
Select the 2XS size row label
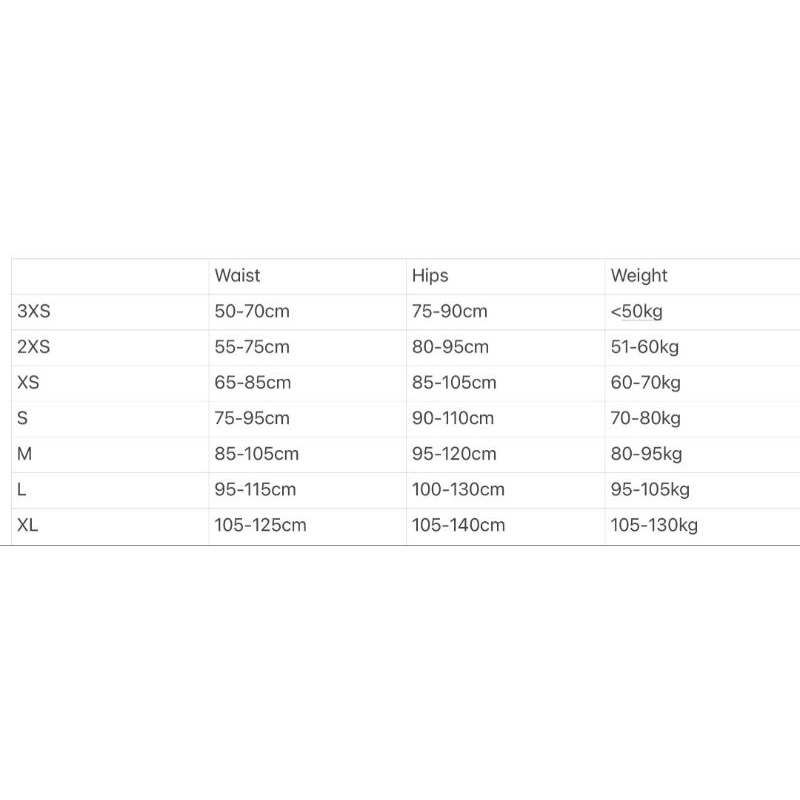[x=34, y=347]
